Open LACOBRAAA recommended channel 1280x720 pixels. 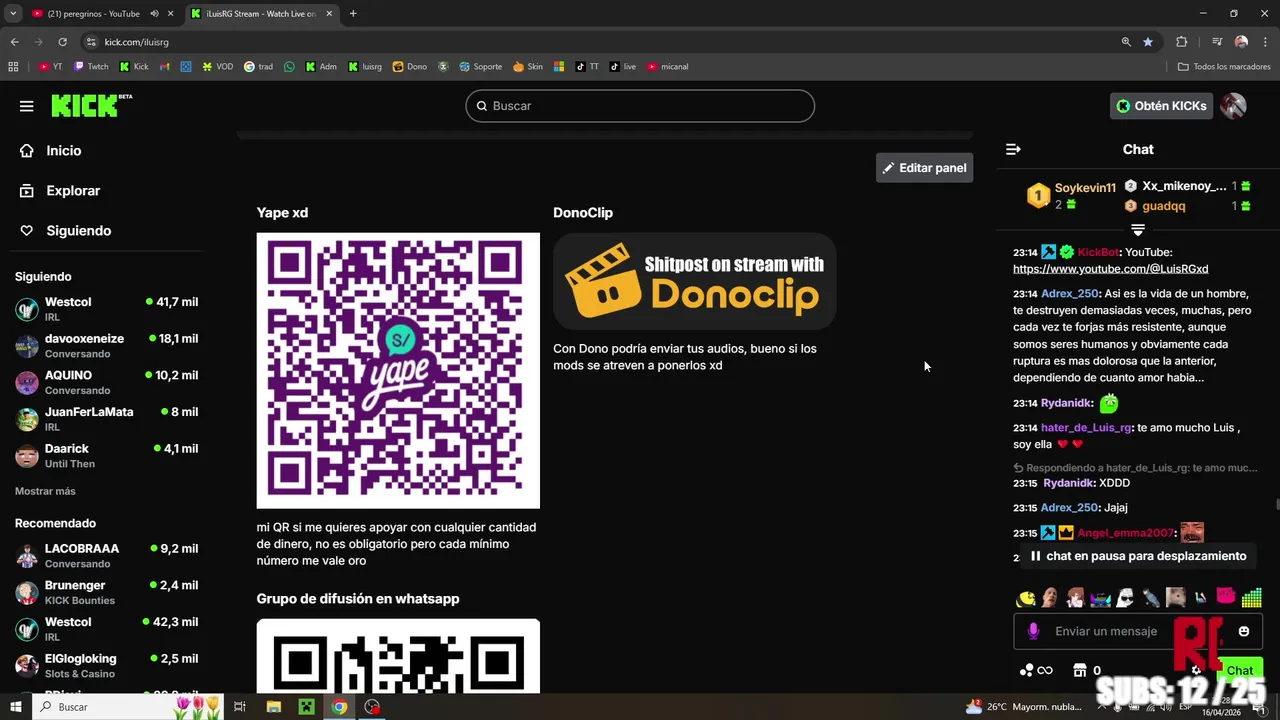(106, 555)
